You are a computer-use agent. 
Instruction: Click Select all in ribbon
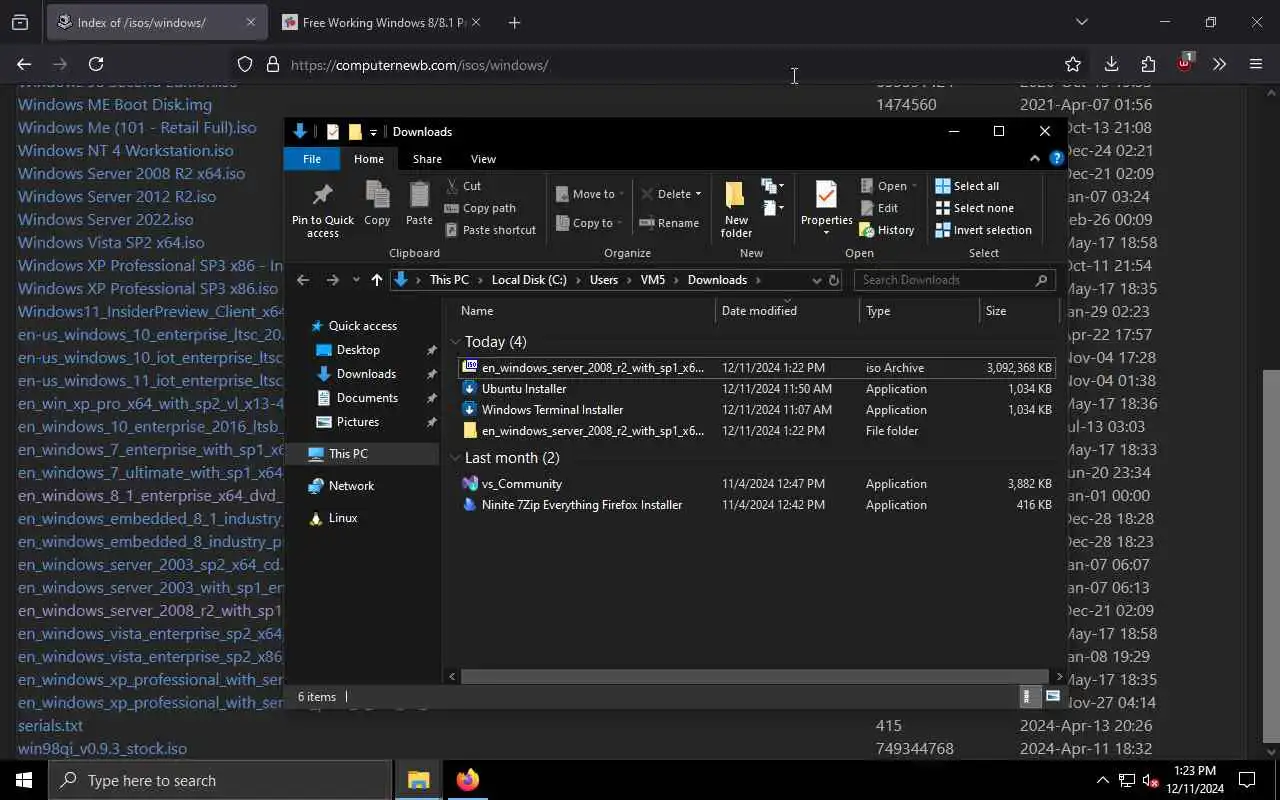[967, 186]
